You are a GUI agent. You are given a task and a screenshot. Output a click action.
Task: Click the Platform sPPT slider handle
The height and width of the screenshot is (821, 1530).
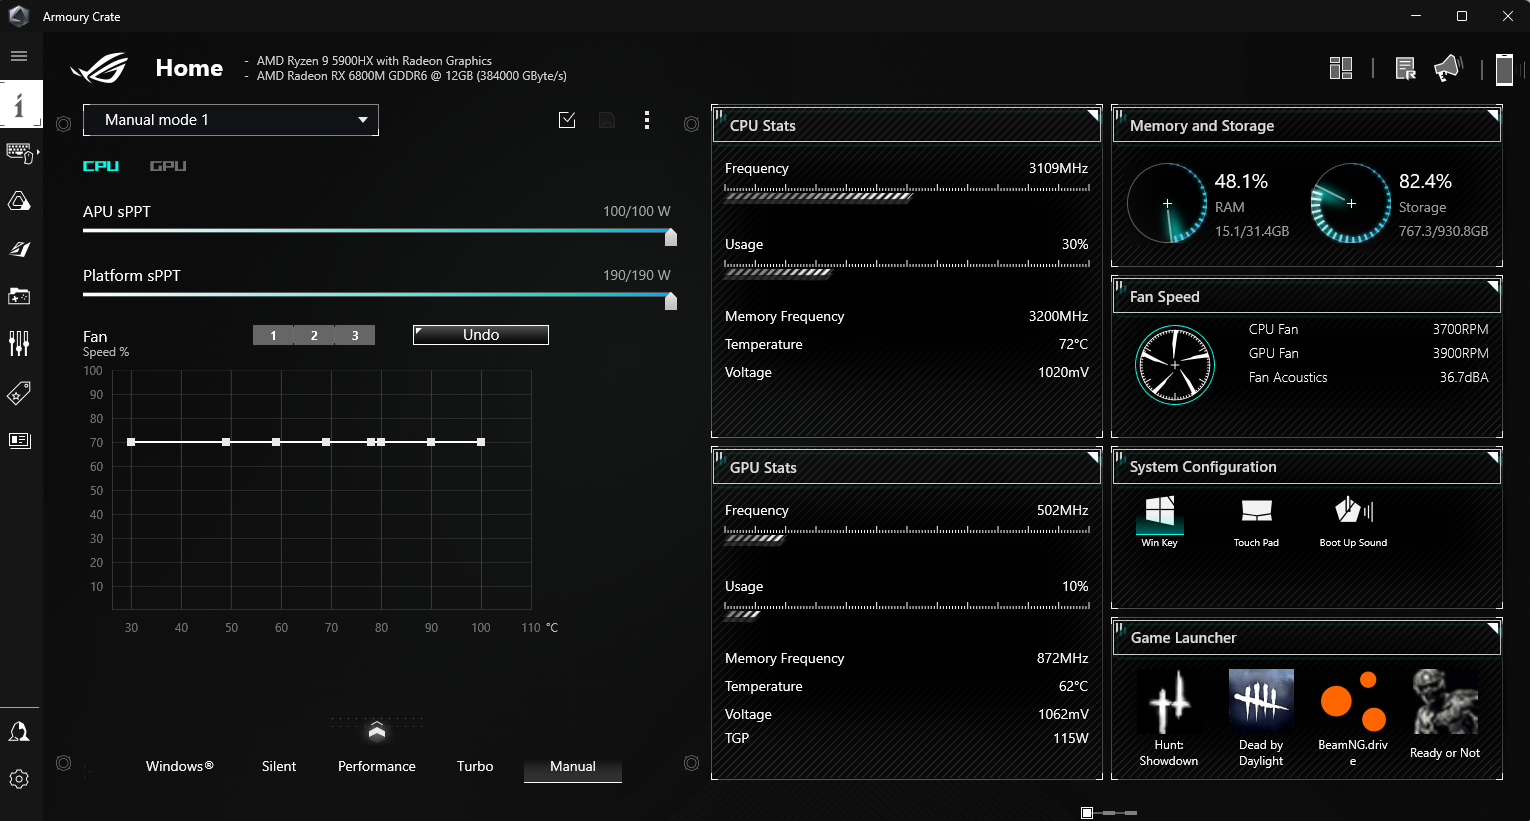pos(671,301)
